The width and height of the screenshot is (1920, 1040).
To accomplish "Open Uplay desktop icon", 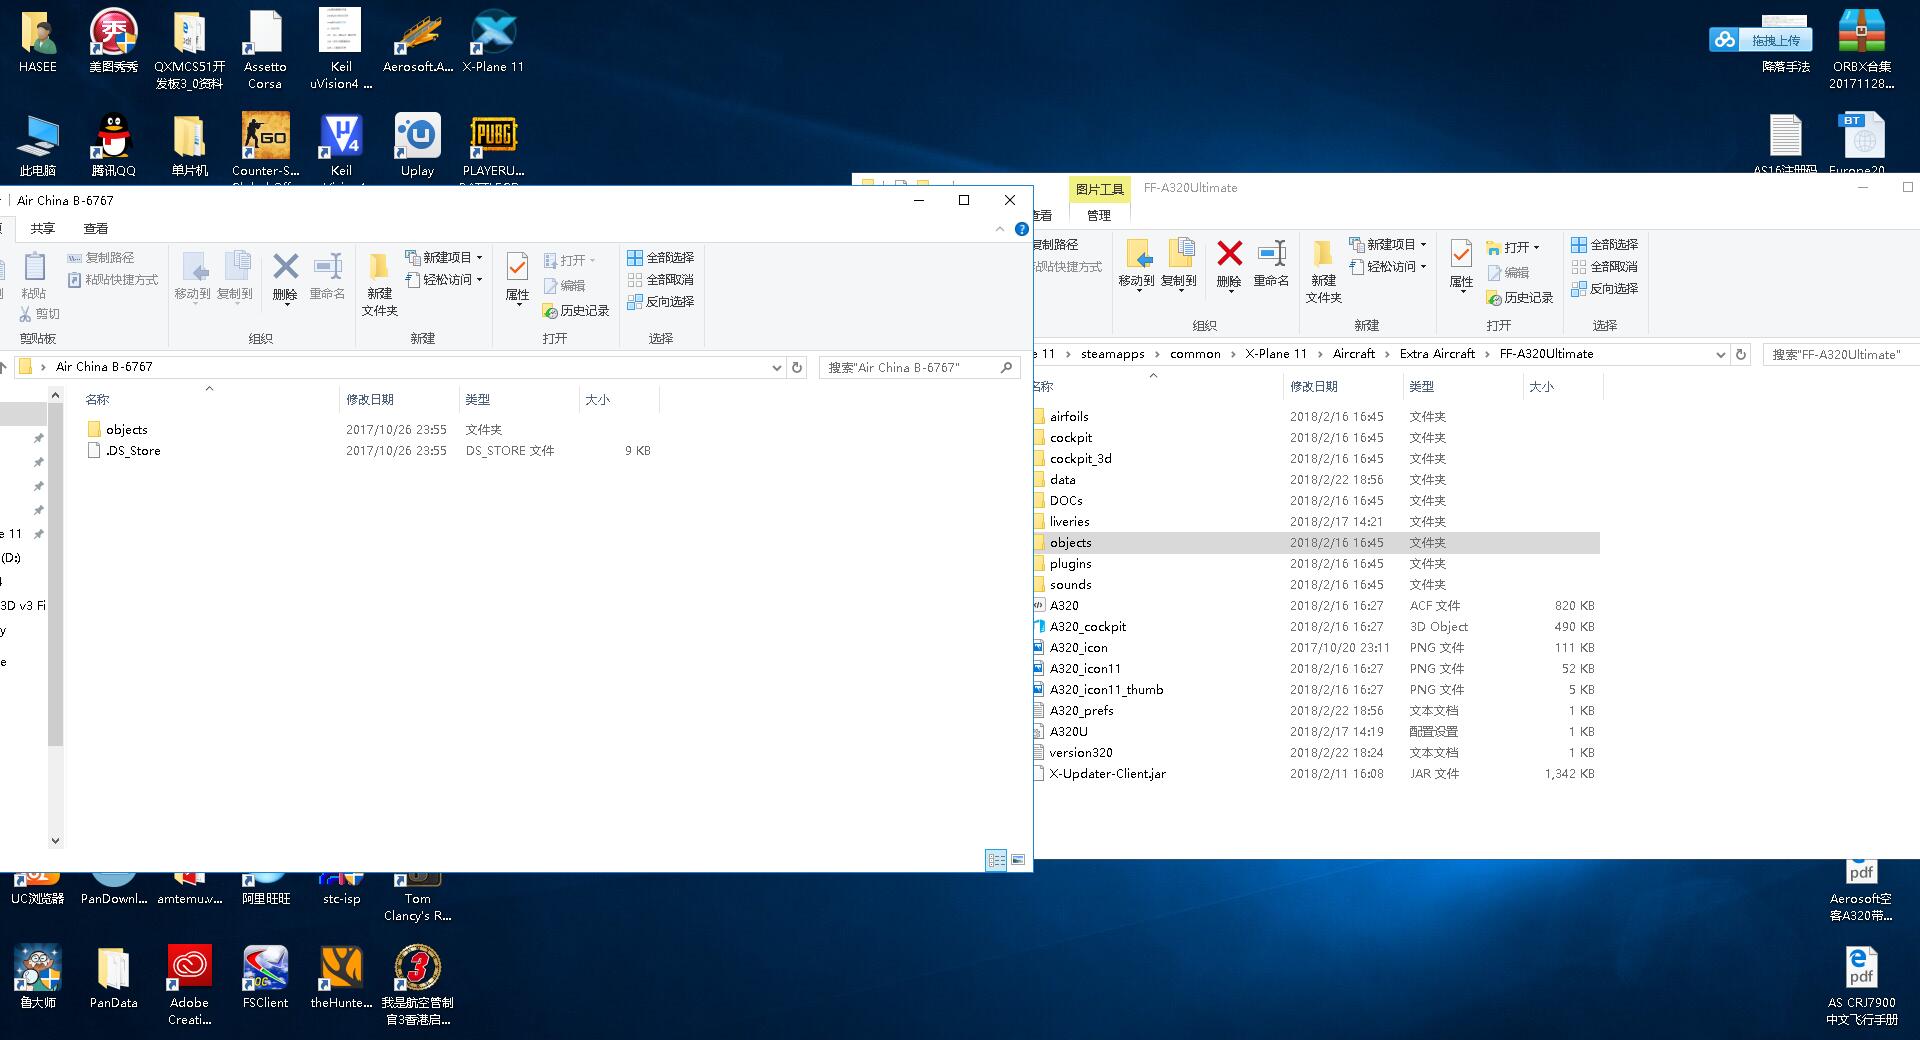I will click(417, 145).
